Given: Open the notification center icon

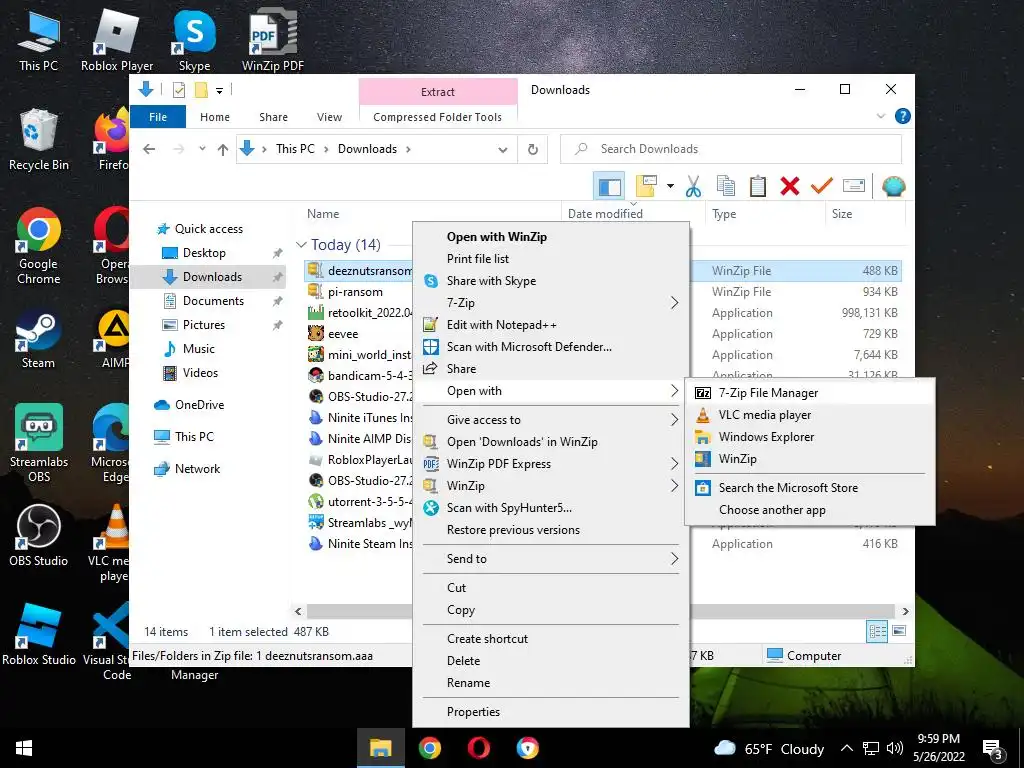Looking at the screenshot, I should pyautogui.click(x=992, y=749).
